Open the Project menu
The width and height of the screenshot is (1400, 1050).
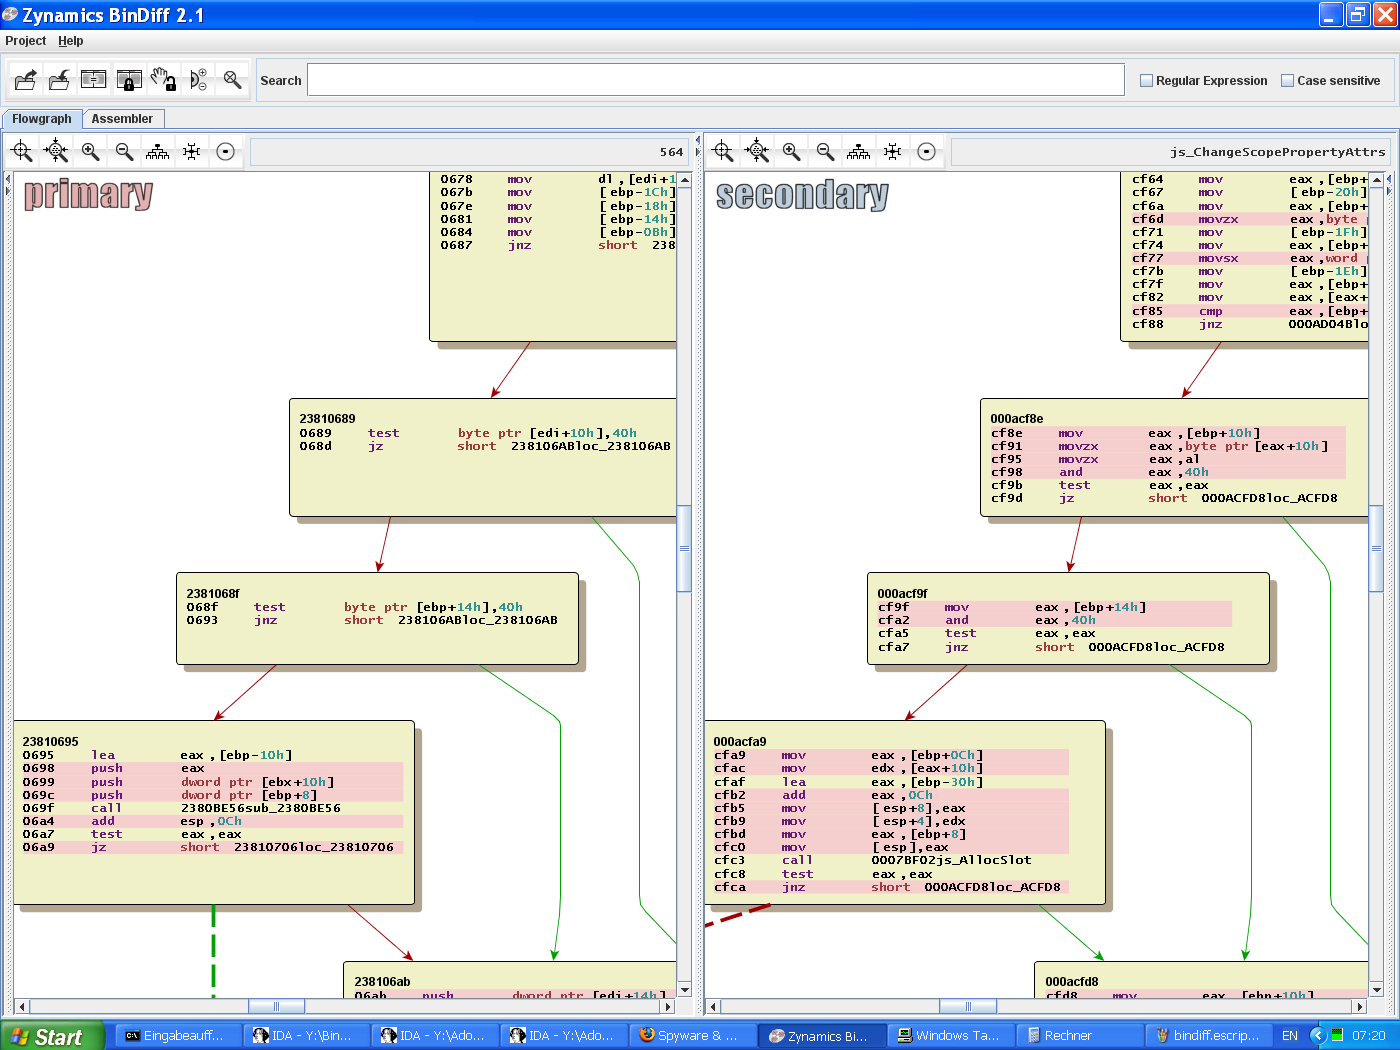pyautogui.click(x=26, y=41)
